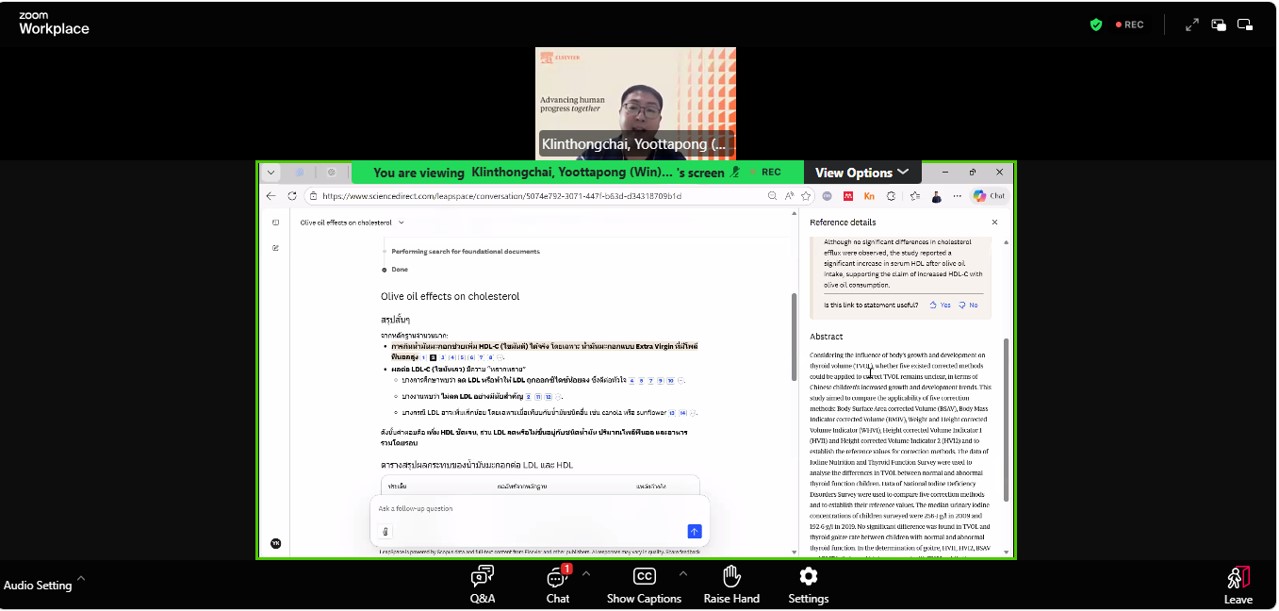Click the 'Ask a follow-up question' field
Screen dimensions: 1279x611
(530, 508)
